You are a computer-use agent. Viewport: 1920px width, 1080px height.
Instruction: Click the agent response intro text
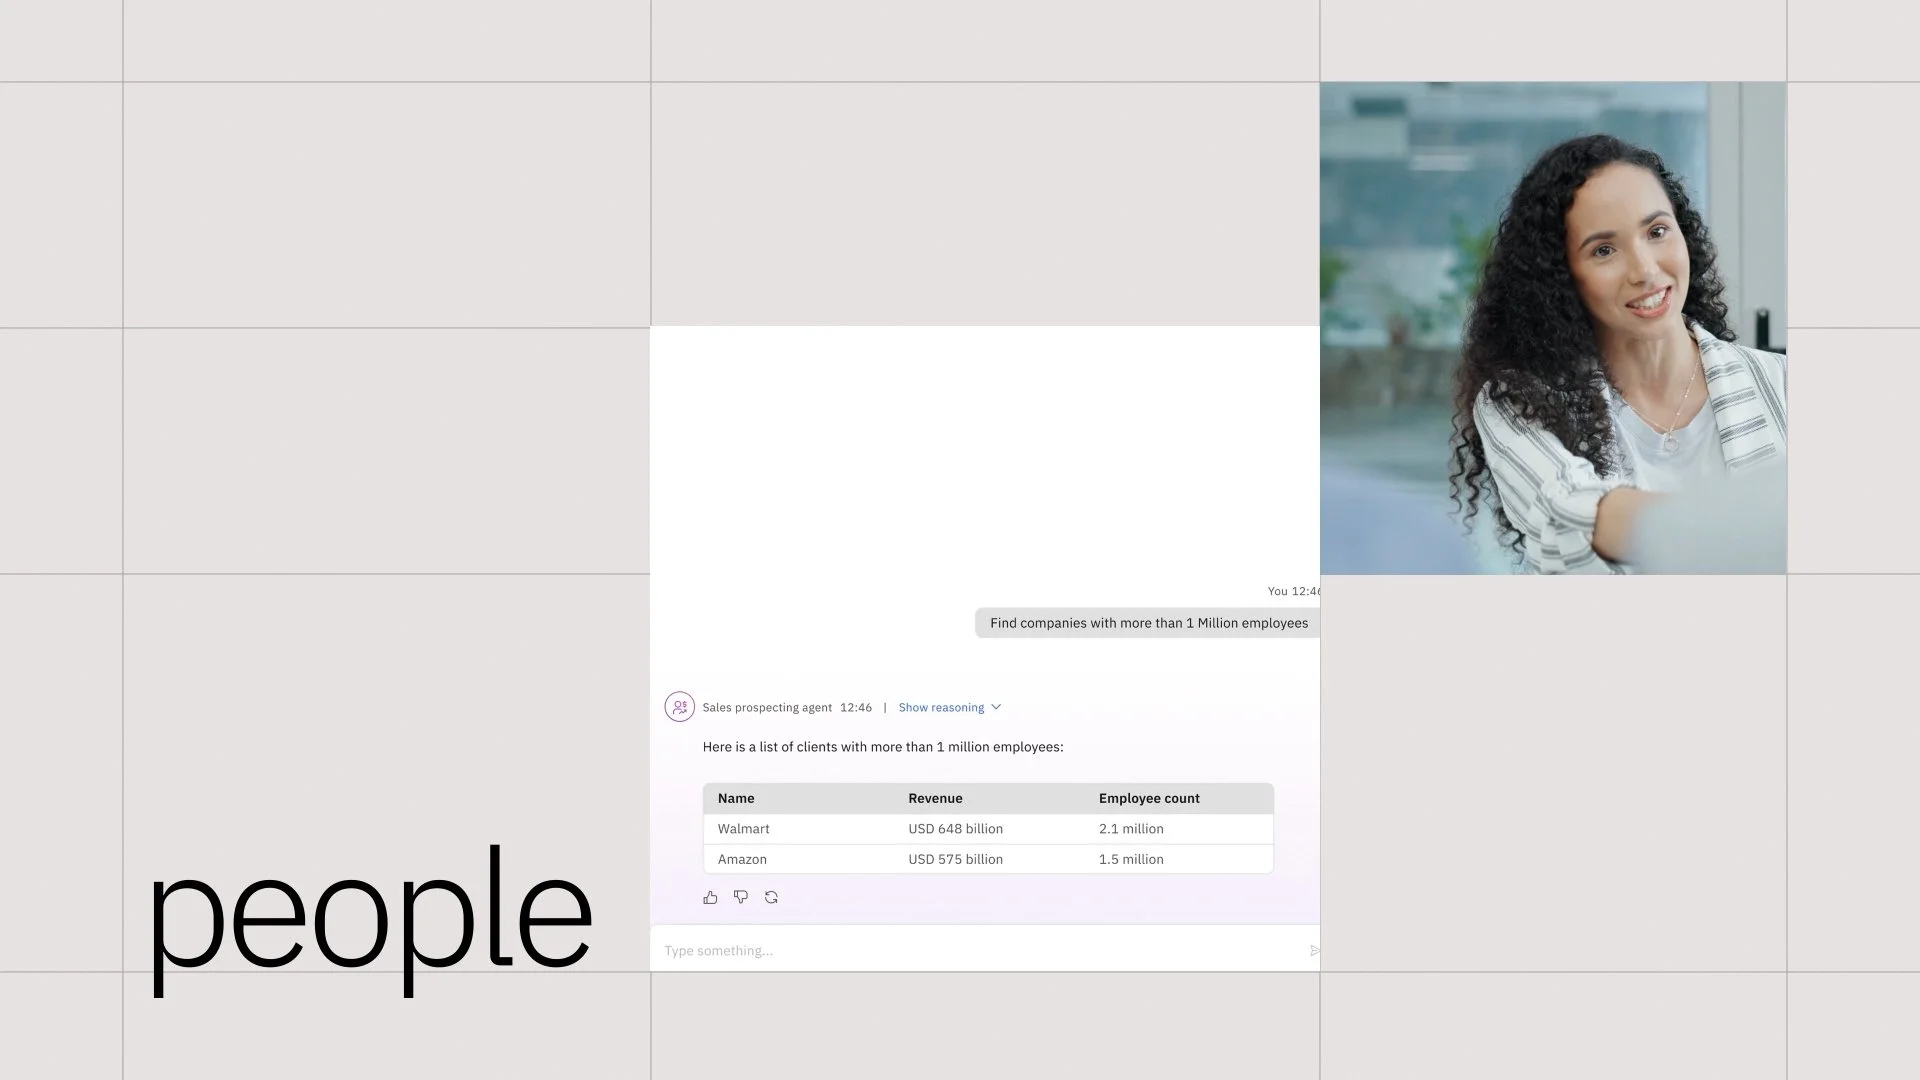click(x=882, y=747)
